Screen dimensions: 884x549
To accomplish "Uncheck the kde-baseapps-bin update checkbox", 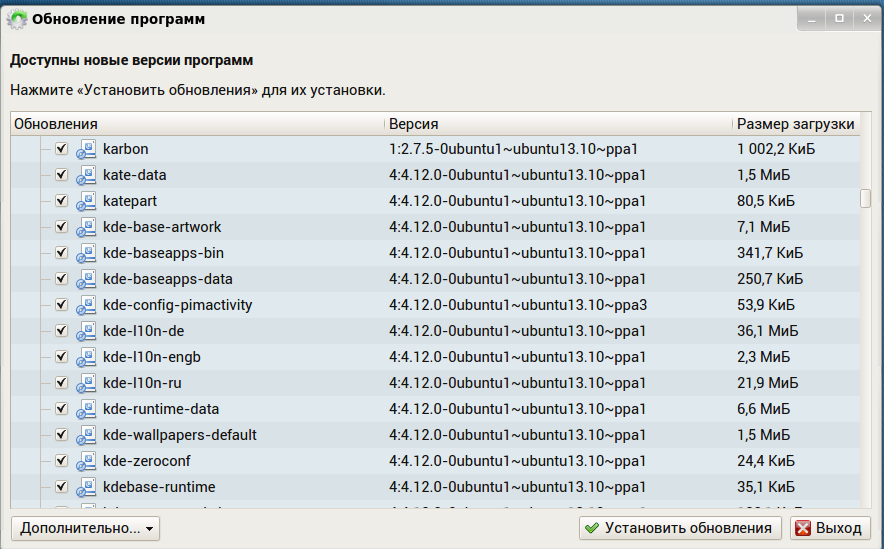I will coord(61,253).
